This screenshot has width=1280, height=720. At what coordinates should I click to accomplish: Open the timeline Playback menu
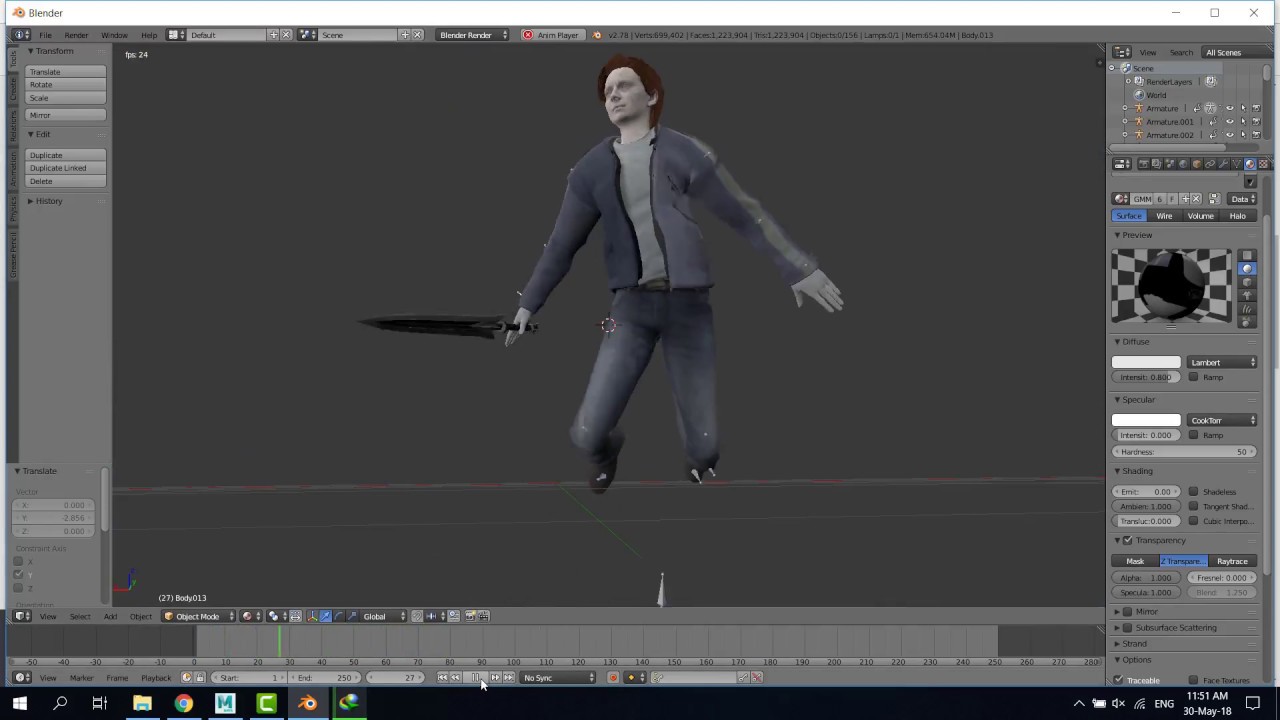tap(156, 678)
